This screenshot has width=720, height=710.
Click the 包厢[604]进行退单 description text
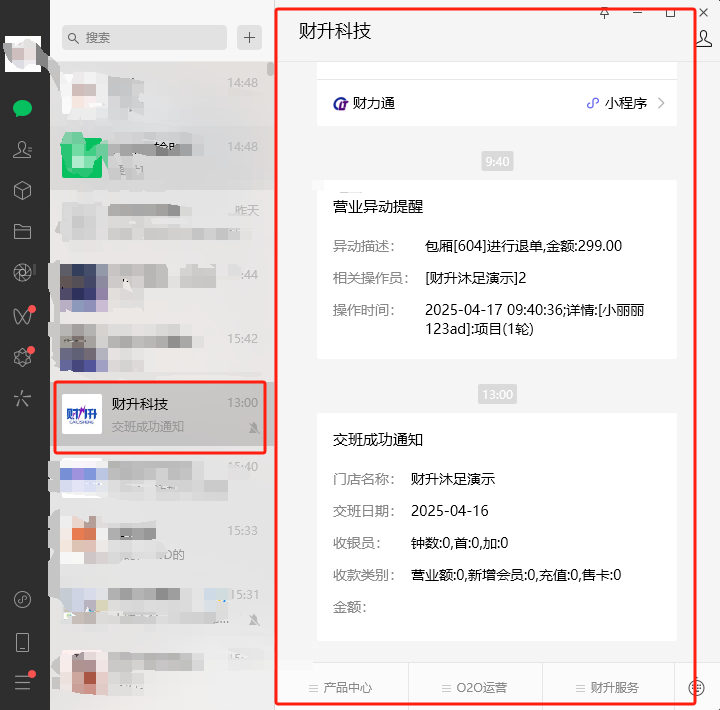point(523,246)
